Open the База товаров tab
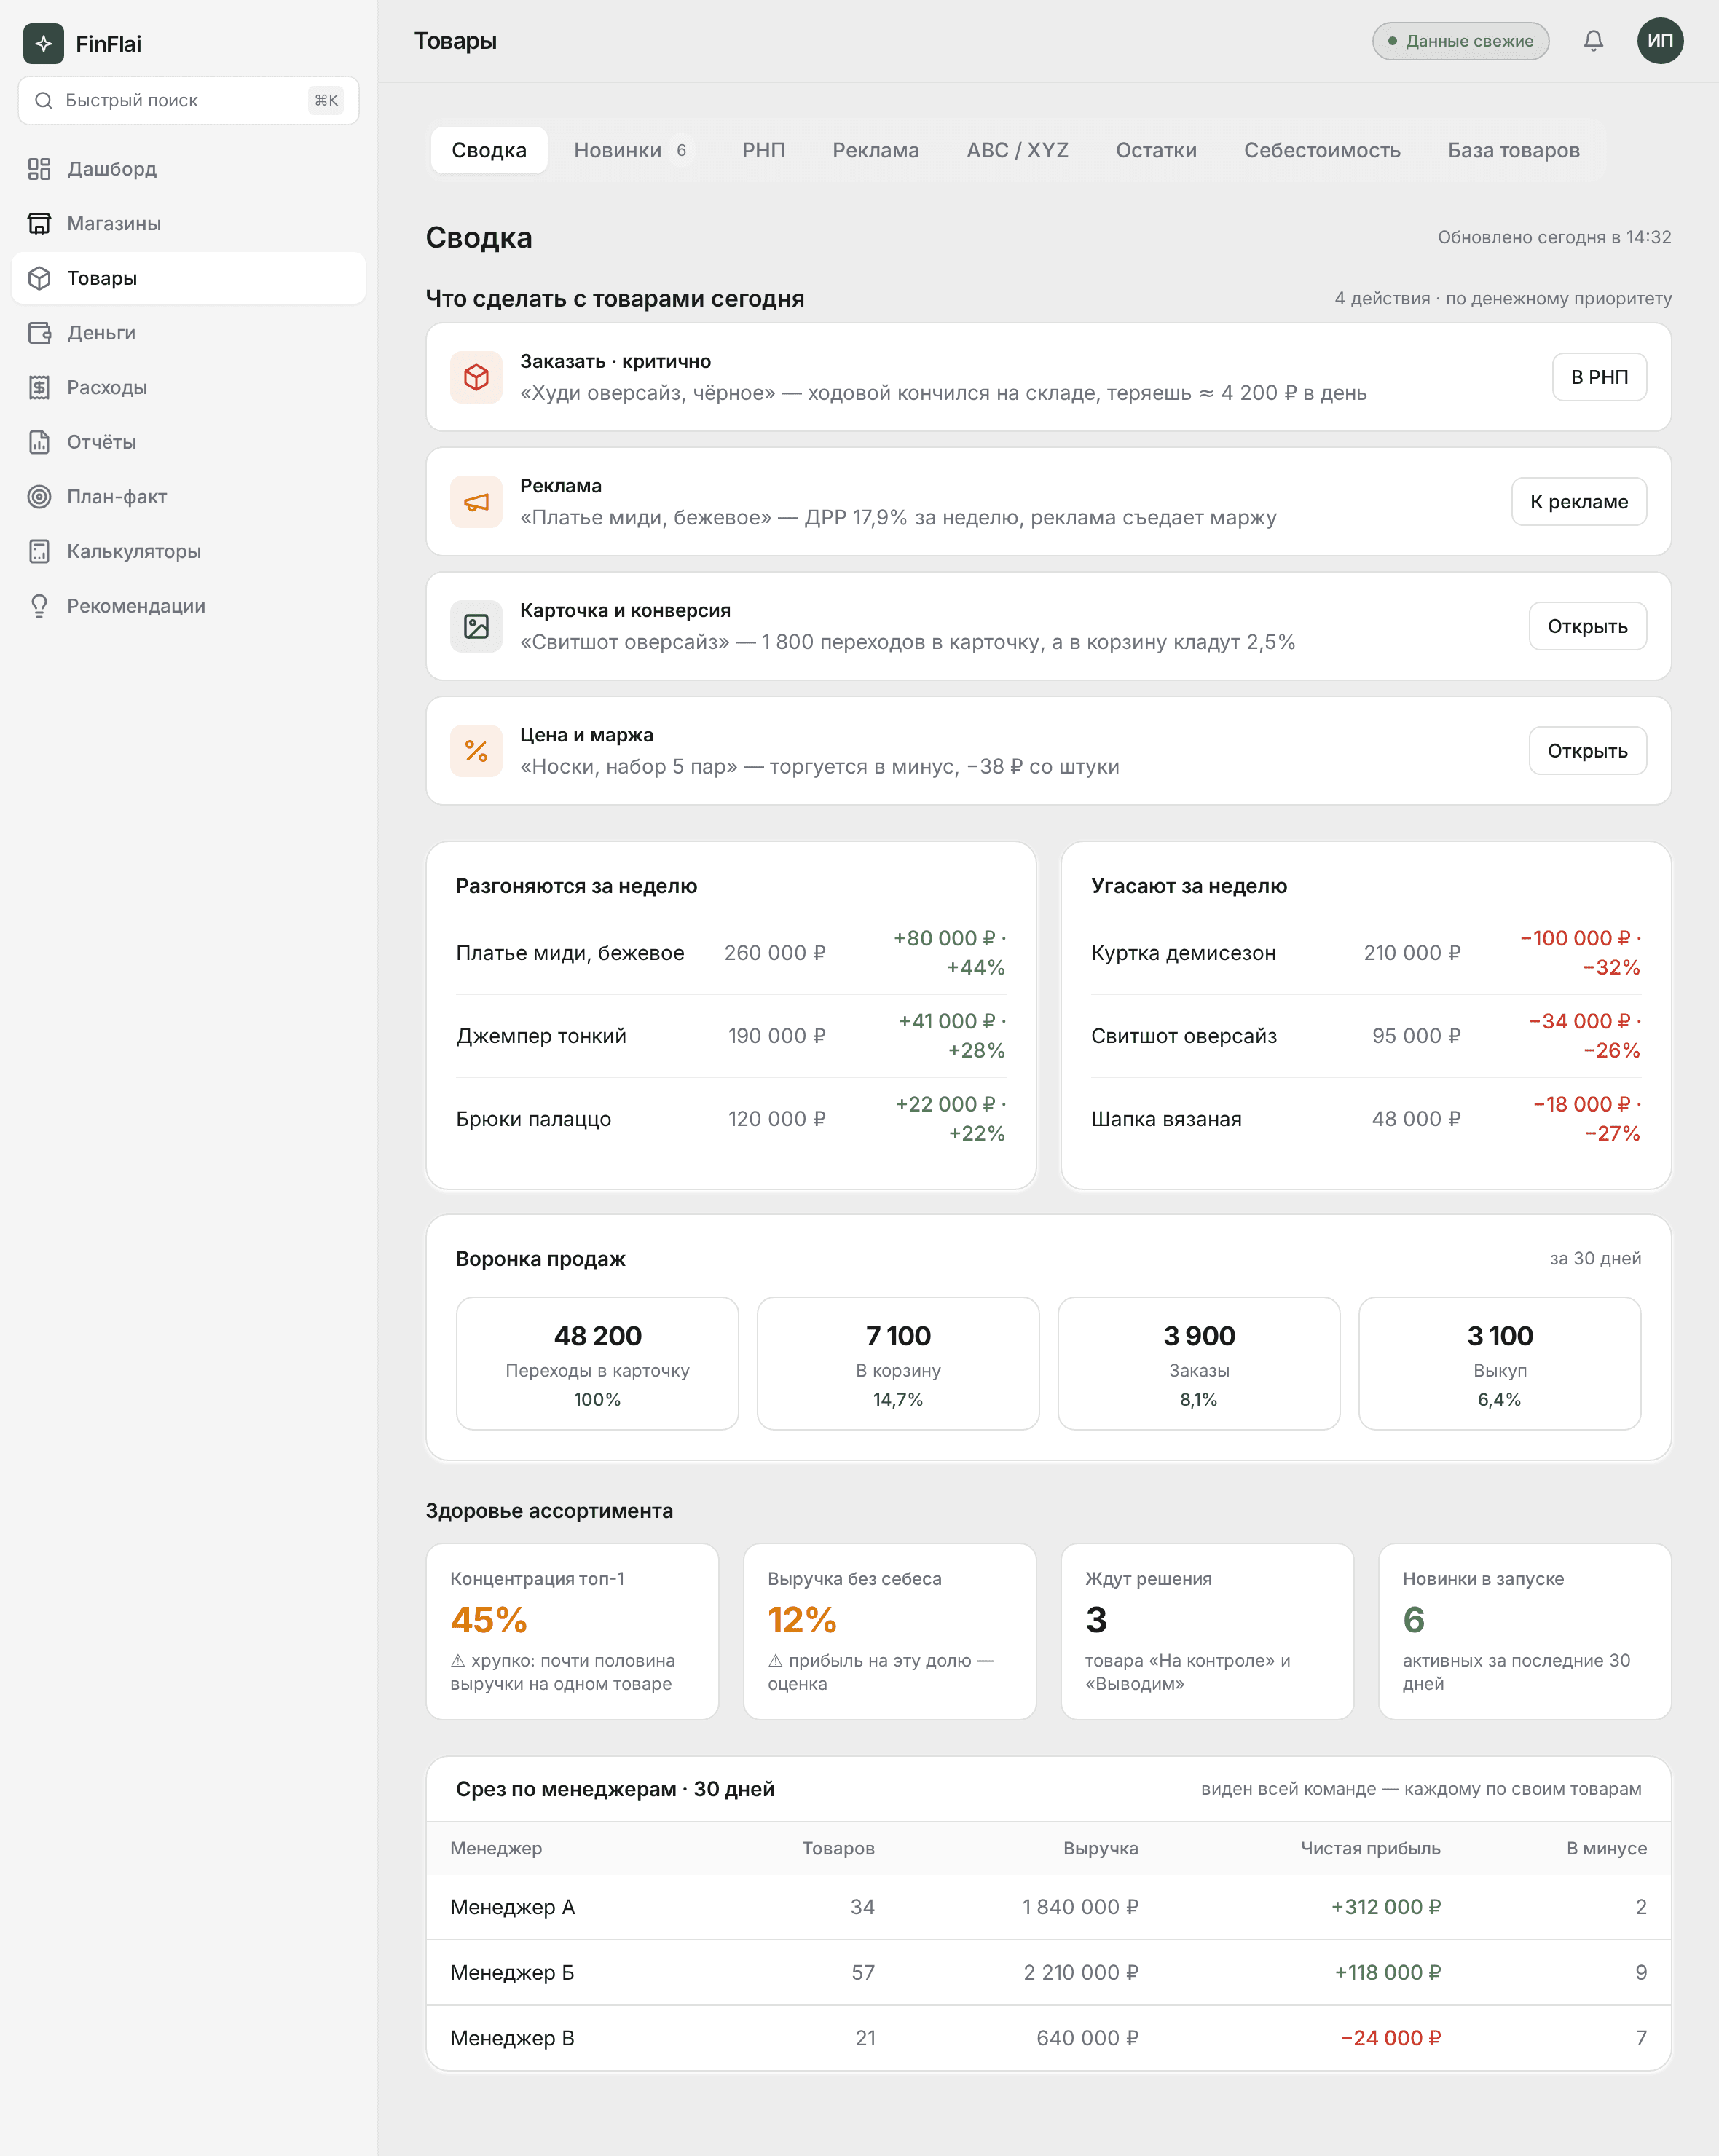Image resolution: width=1719 pixels, height=2156 pixels. click(x=1513, y=150)
